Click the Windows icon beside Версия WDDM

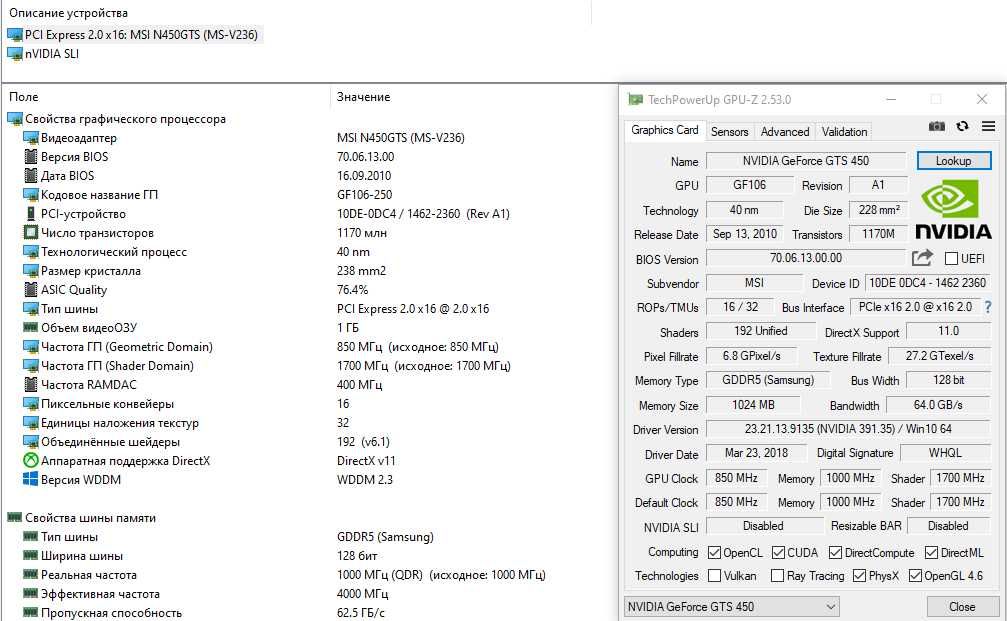tap(30, 479)
